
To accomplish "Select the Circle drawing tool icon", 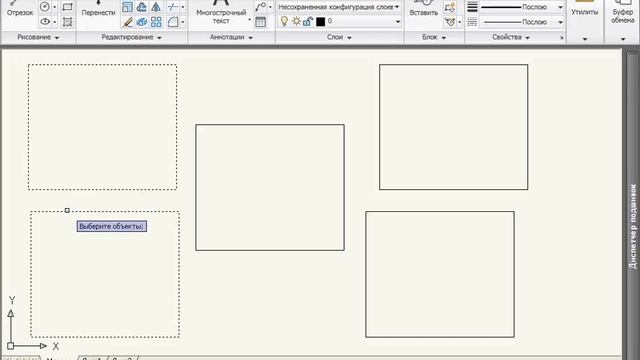I will [x=45, y=7].
